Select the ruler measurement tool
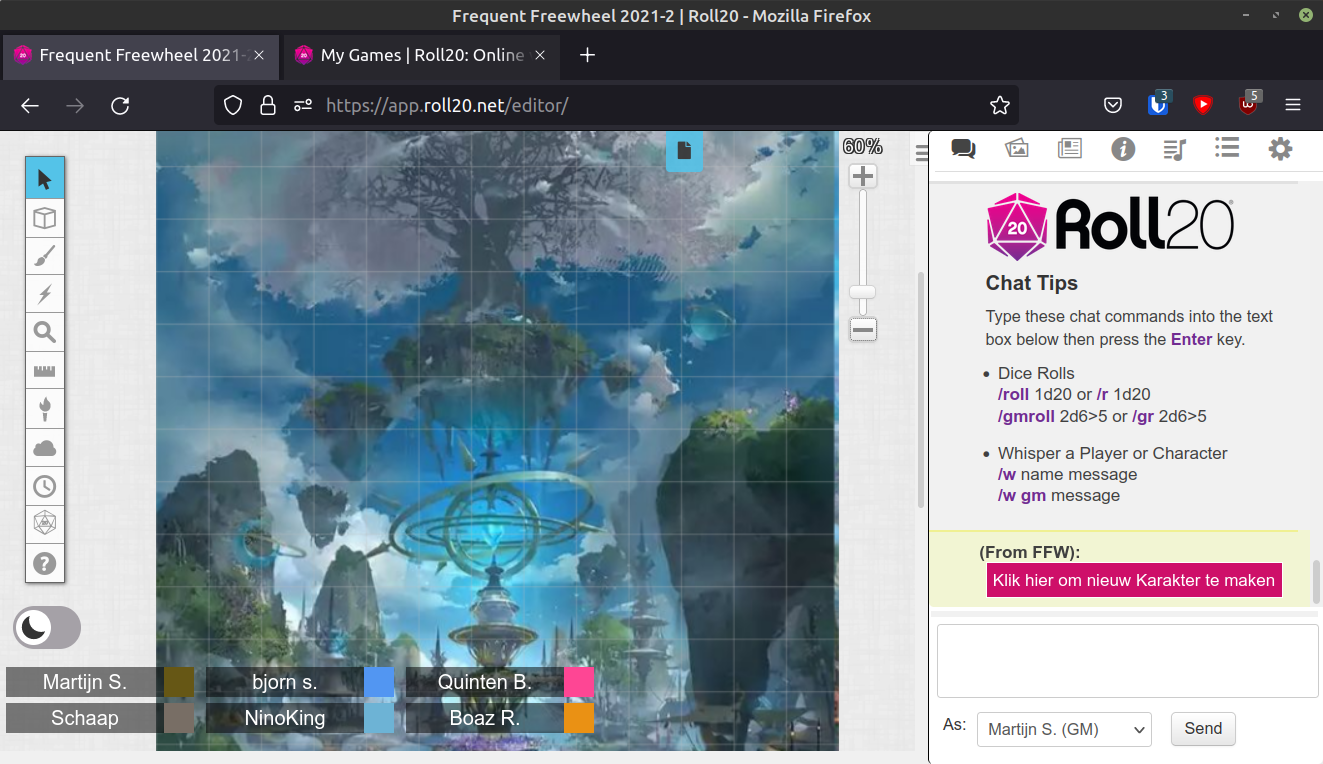1323x764 pixels. pos(45,370)
